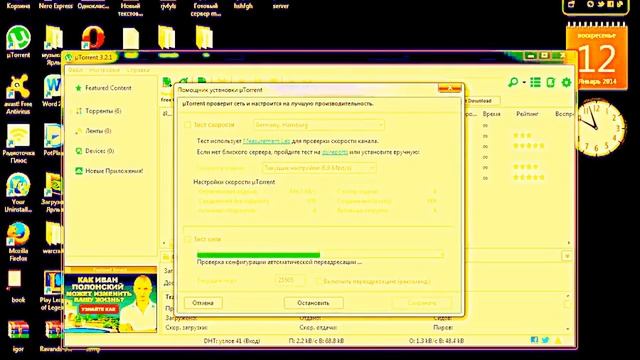Toggle the Тест скорости checkbox

[x=187, y=125]
